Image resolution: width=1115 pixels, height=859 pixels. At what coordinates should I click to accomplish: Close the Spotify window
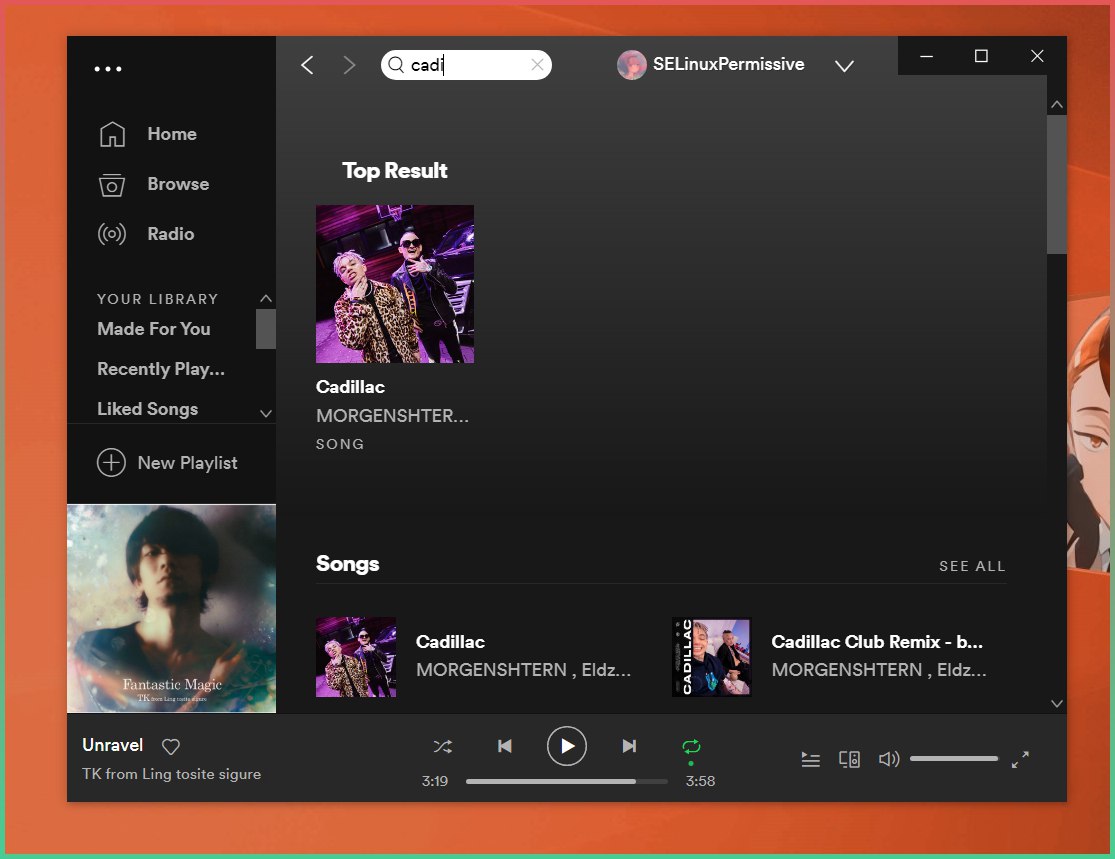[1037, 55]
